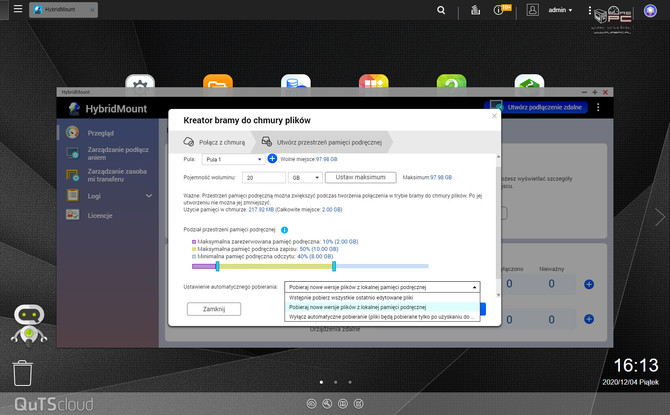Click the Ustaw maksimum button

coord(361,177)
